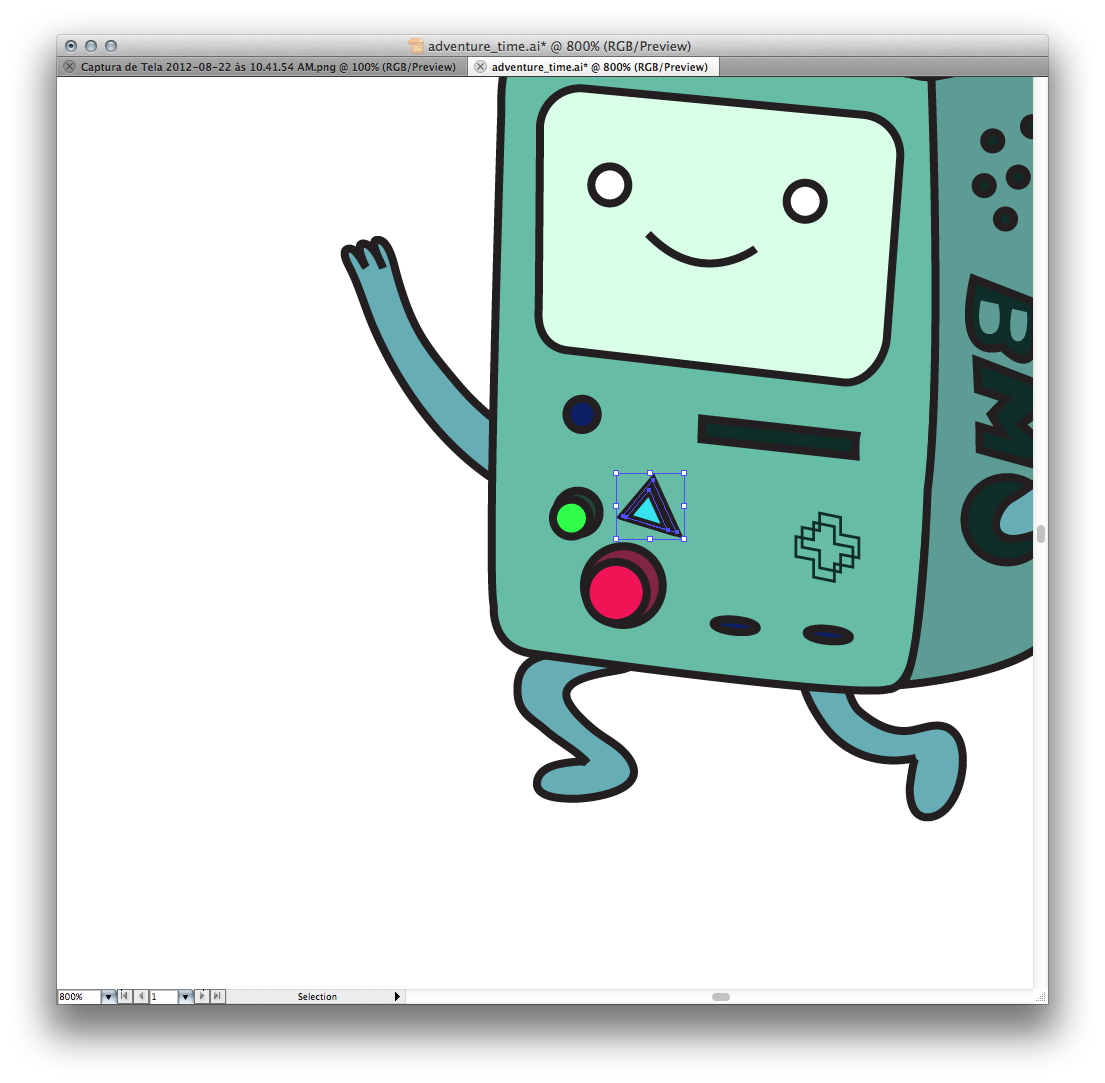
Task: Expand status bar options arrow beside Selection
Action: coord(397,996)
